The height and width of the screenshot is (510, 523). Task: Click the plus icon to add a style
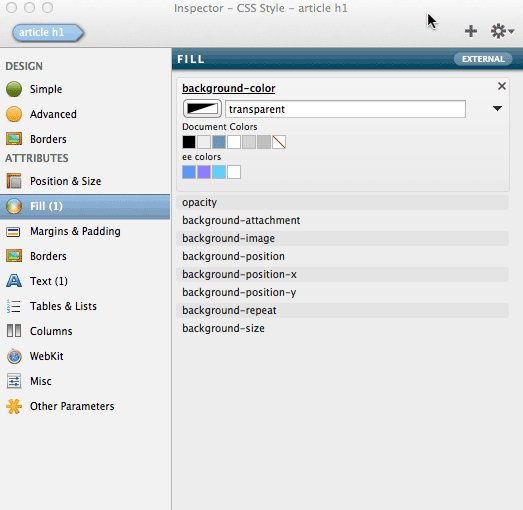click(471, 31)
